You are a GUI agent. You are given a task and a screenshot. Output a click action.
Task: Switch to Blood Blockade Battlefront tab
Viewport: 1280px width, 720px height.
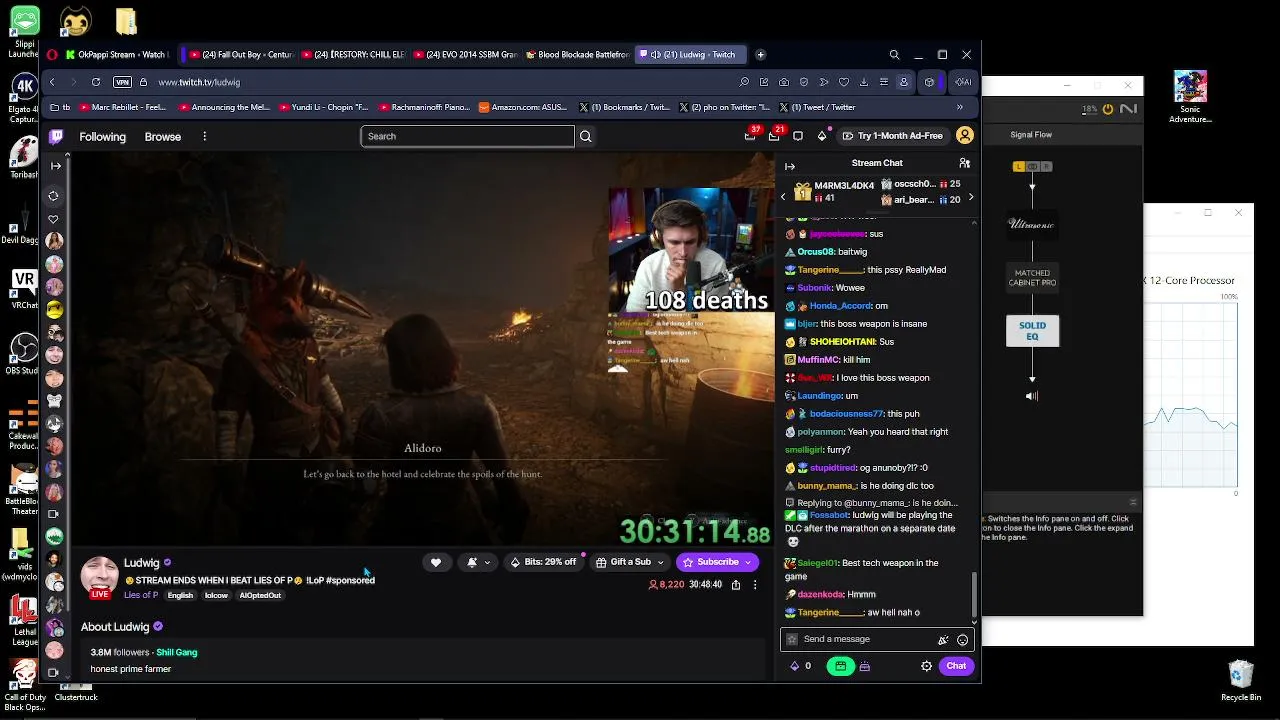pyautogui.click(x=577, y=55)
